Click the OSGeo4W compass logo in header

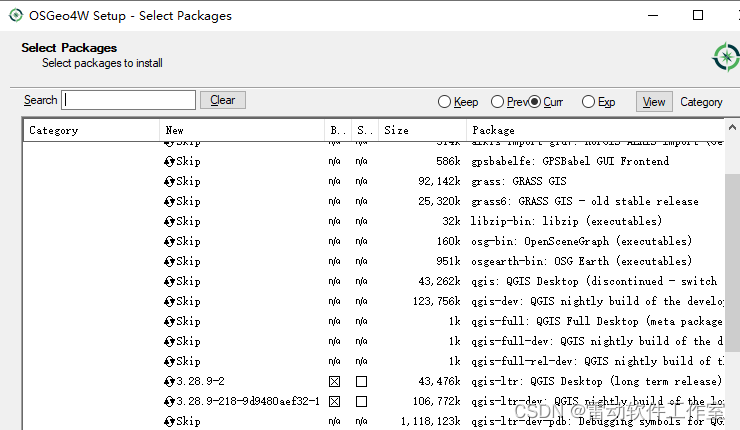[x=726, y=57]
